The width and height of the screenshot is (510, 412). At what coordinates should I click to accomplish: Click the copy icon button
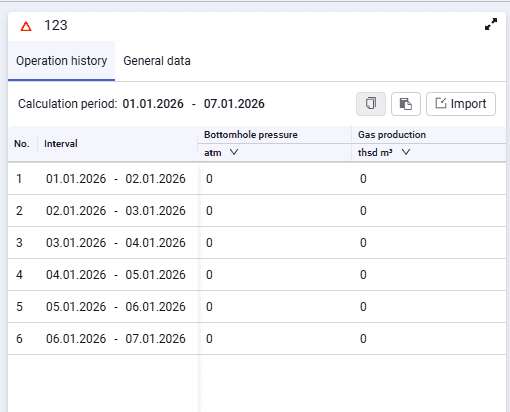click(371, 104)
